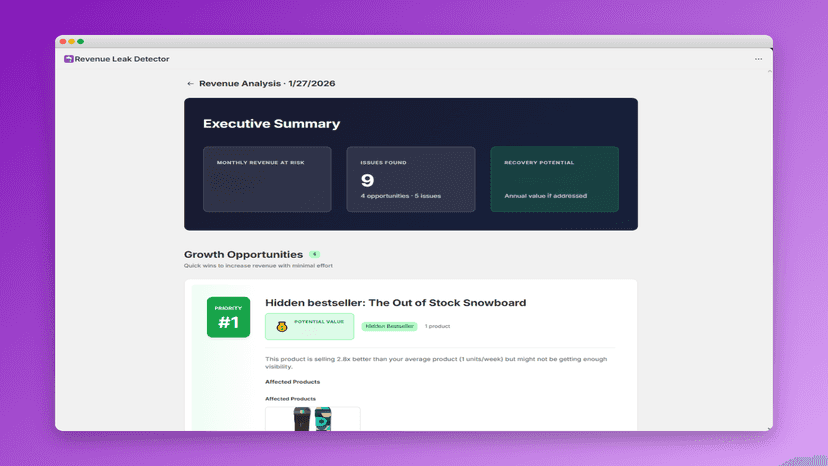828x466 pixels.
Task: Click the 'Revenue Leak Detector' title text
Action: coord(122,59)
